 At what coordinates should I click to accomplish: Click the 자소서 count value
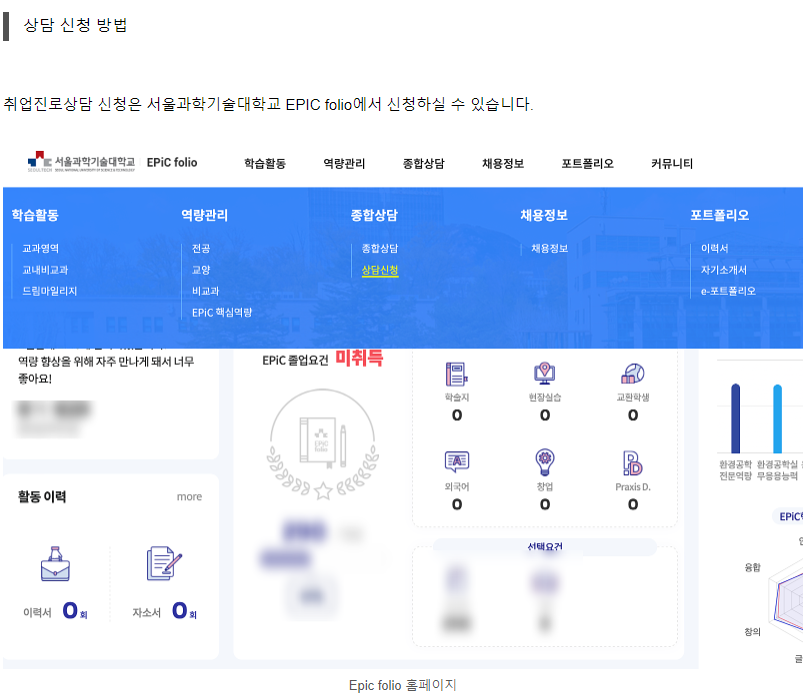point(179,610)
